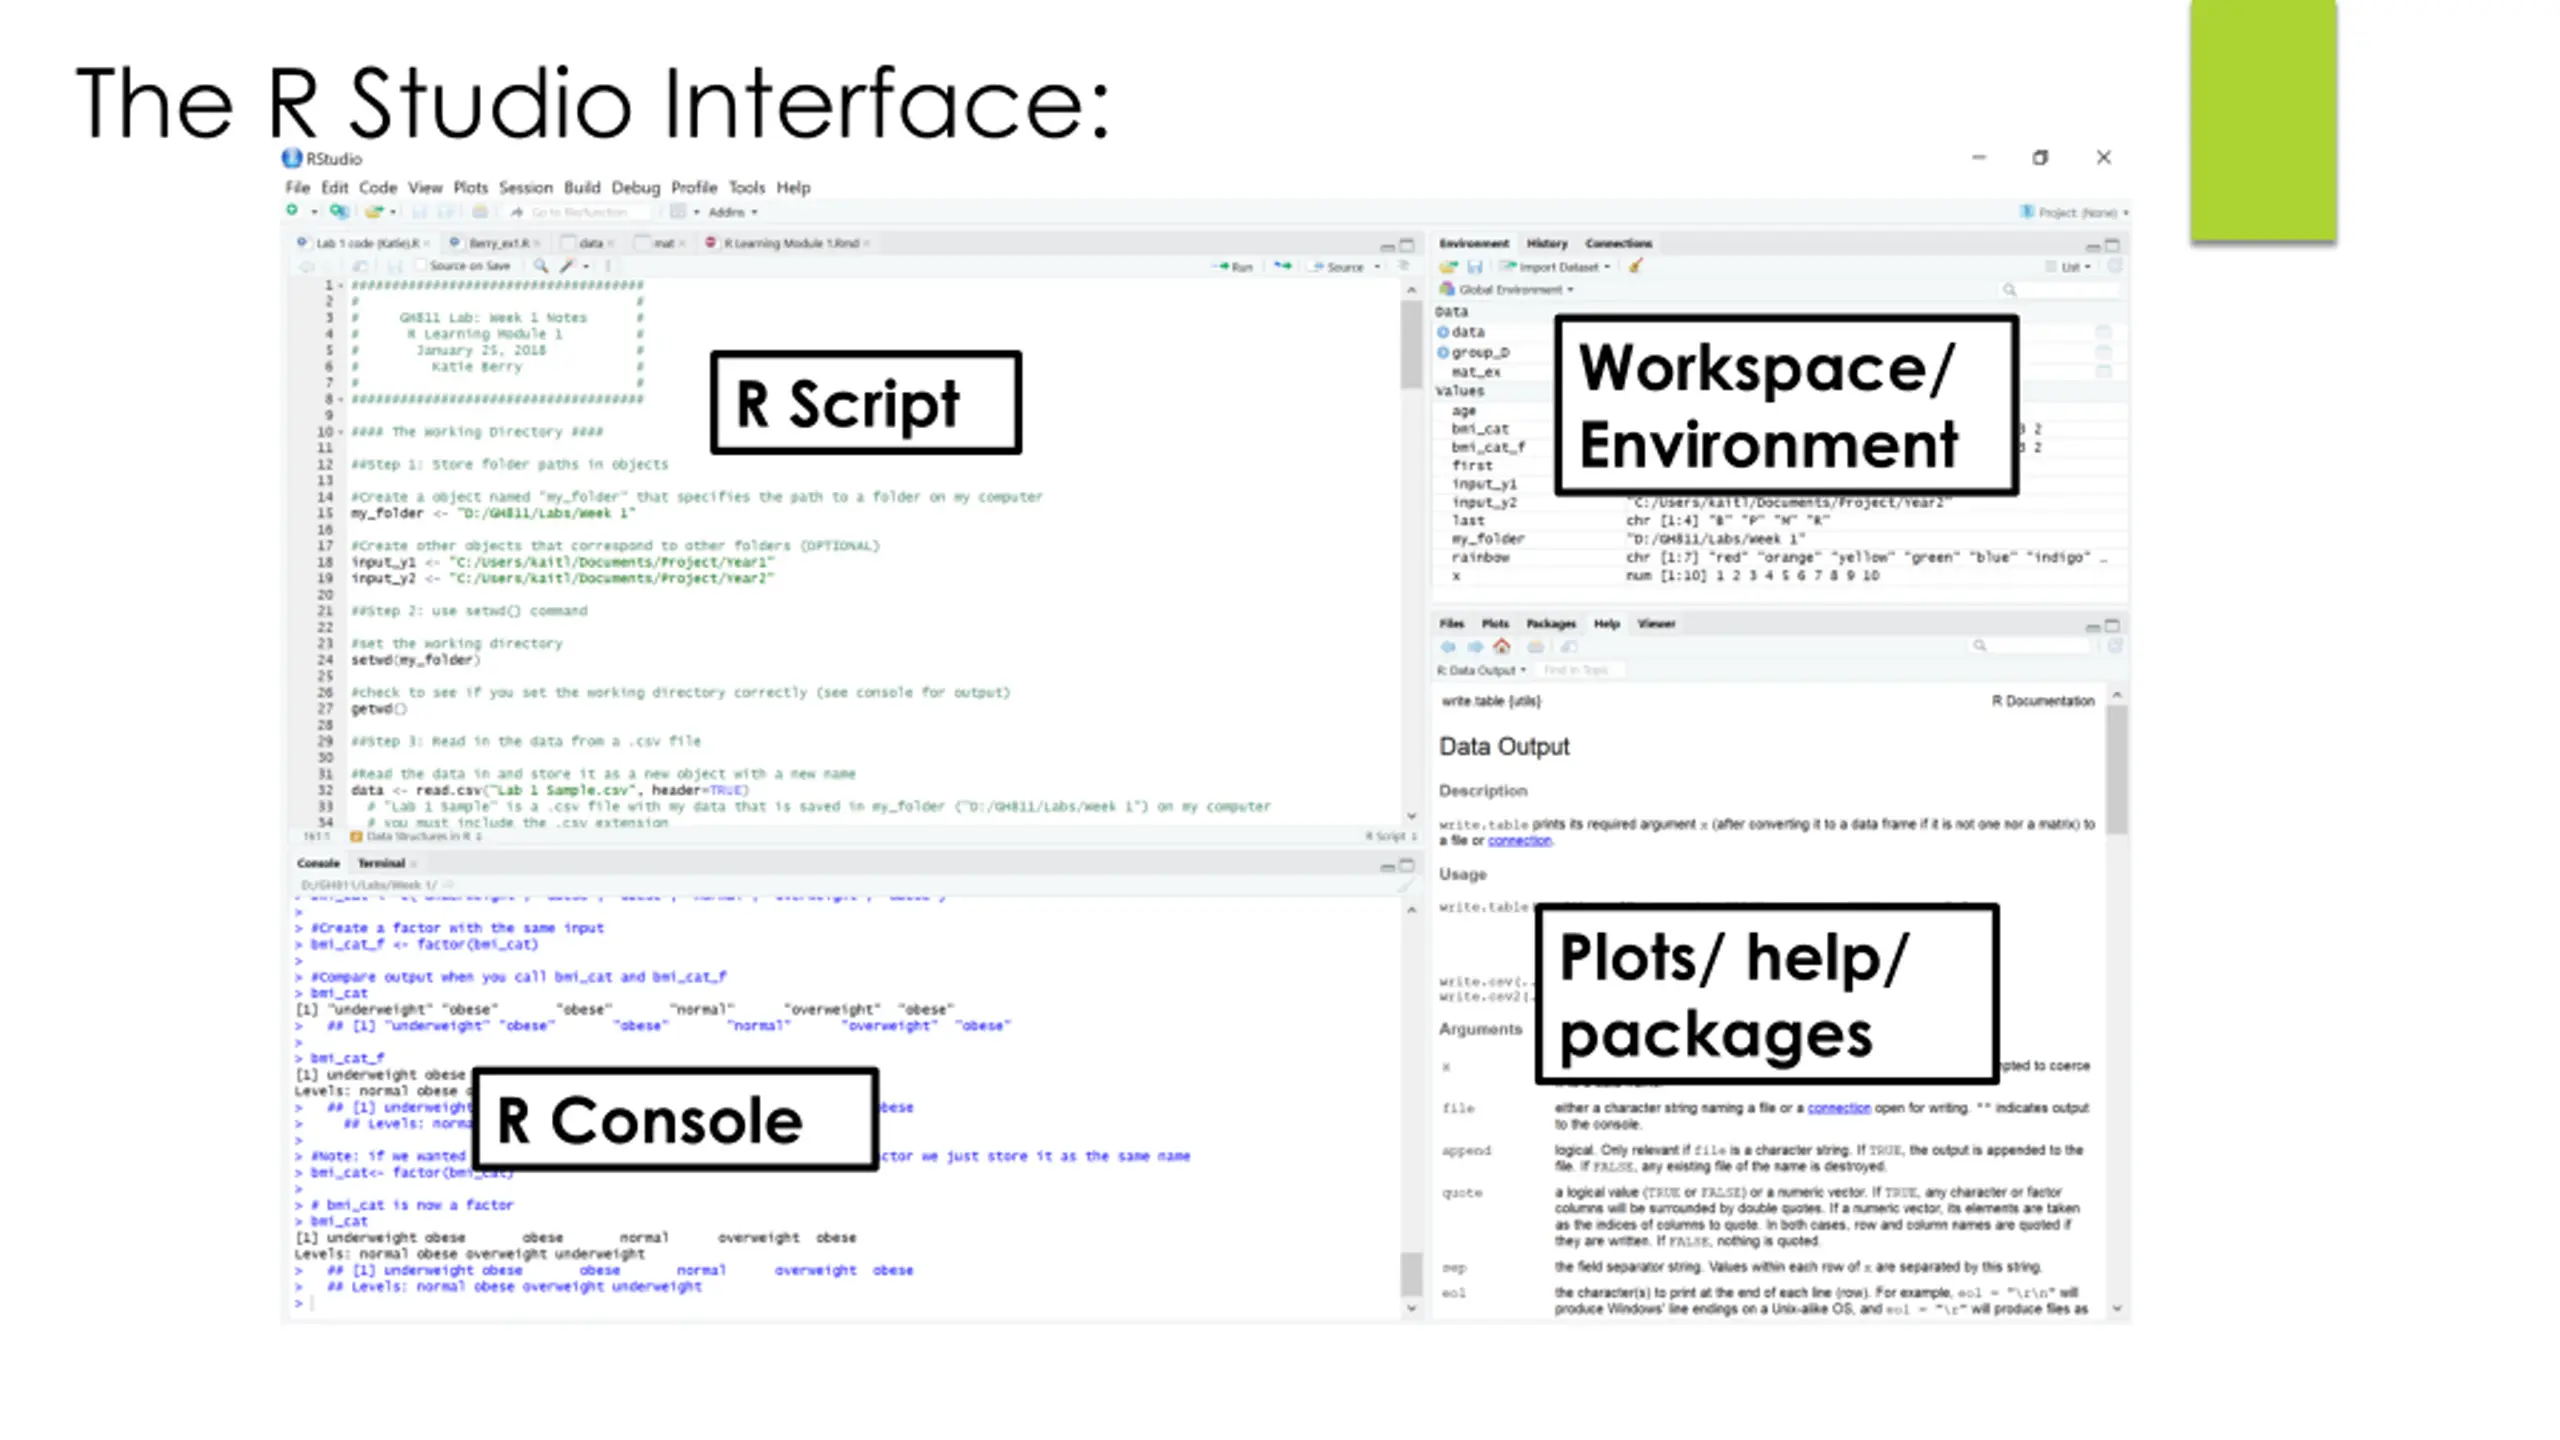Click the Find magnifier icon in script toolbar

[540, 266]
